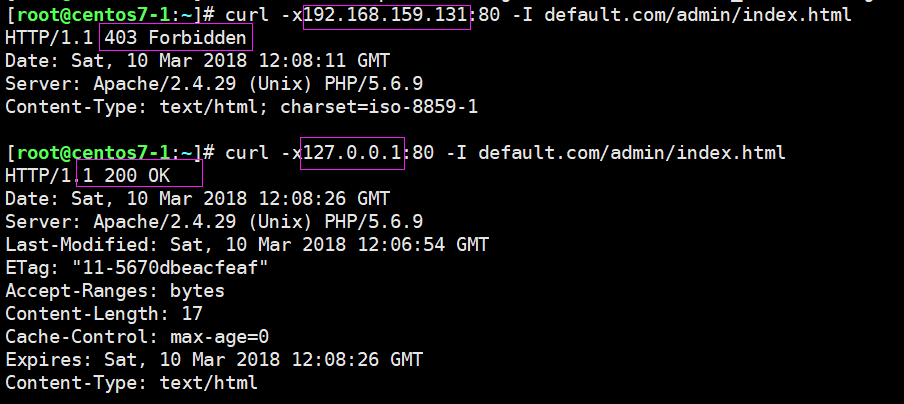The width and height of the screenshot is (904, 404).
Task: Click the 192.168.159.131 proxy address
Action: [x=386, y=16]
